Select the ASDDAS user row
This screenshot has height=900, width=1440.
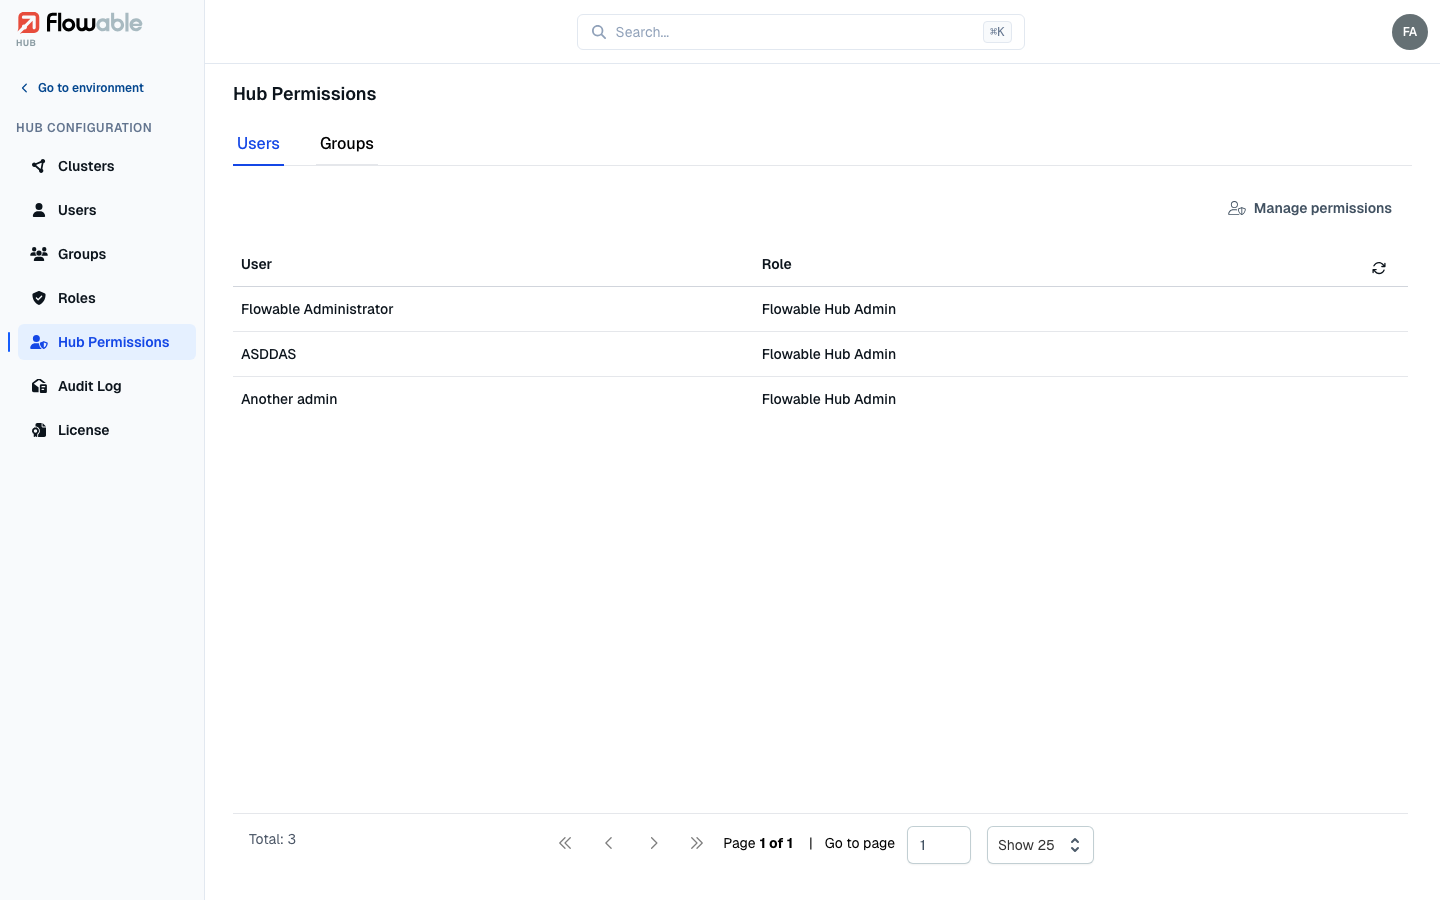(x=820, y=354)
